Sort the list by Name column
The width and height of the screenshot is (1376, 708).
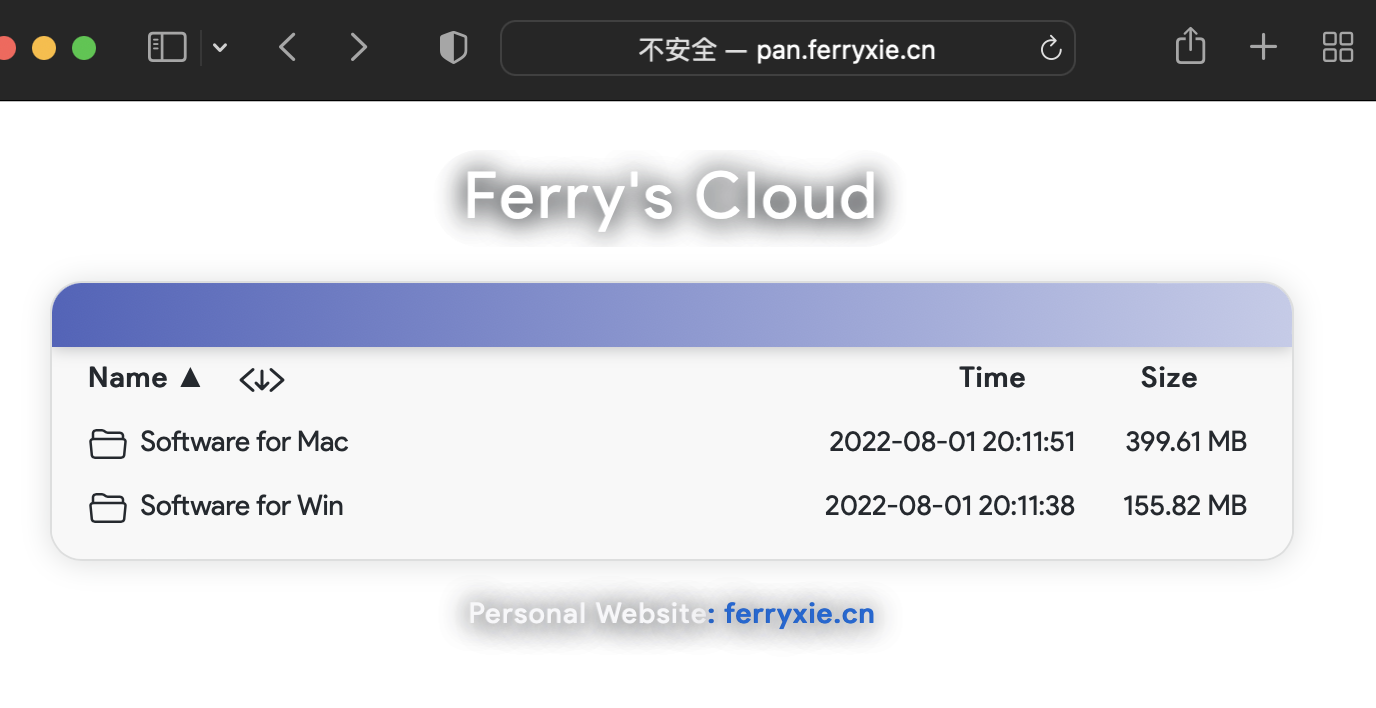[128, 378]
